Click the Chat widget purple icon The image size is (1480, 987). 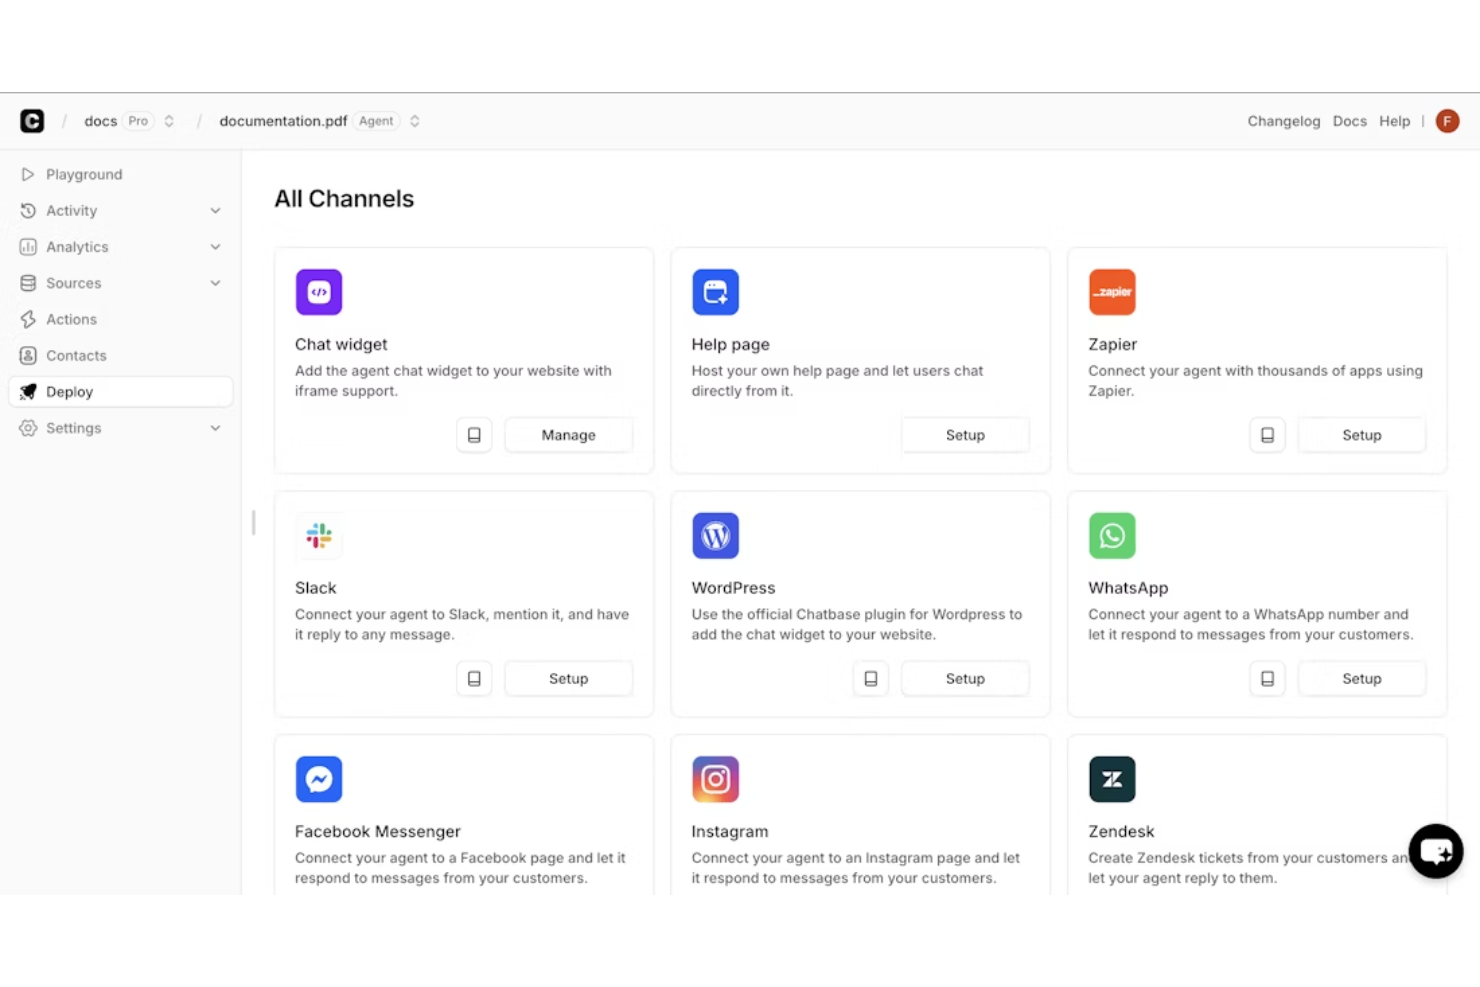click(x=318, y=292)
